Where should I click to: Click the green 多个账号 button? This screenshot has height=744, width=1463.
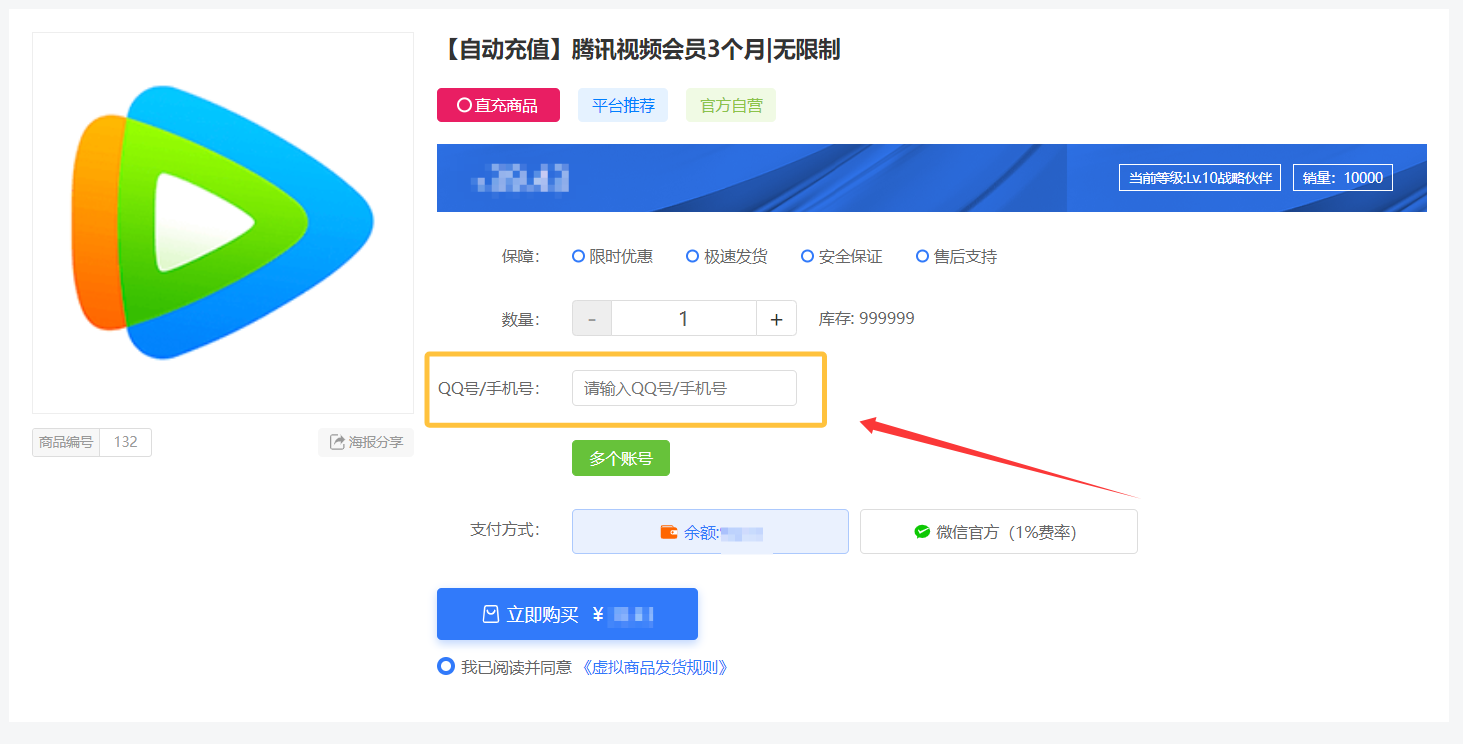[621, 458]
